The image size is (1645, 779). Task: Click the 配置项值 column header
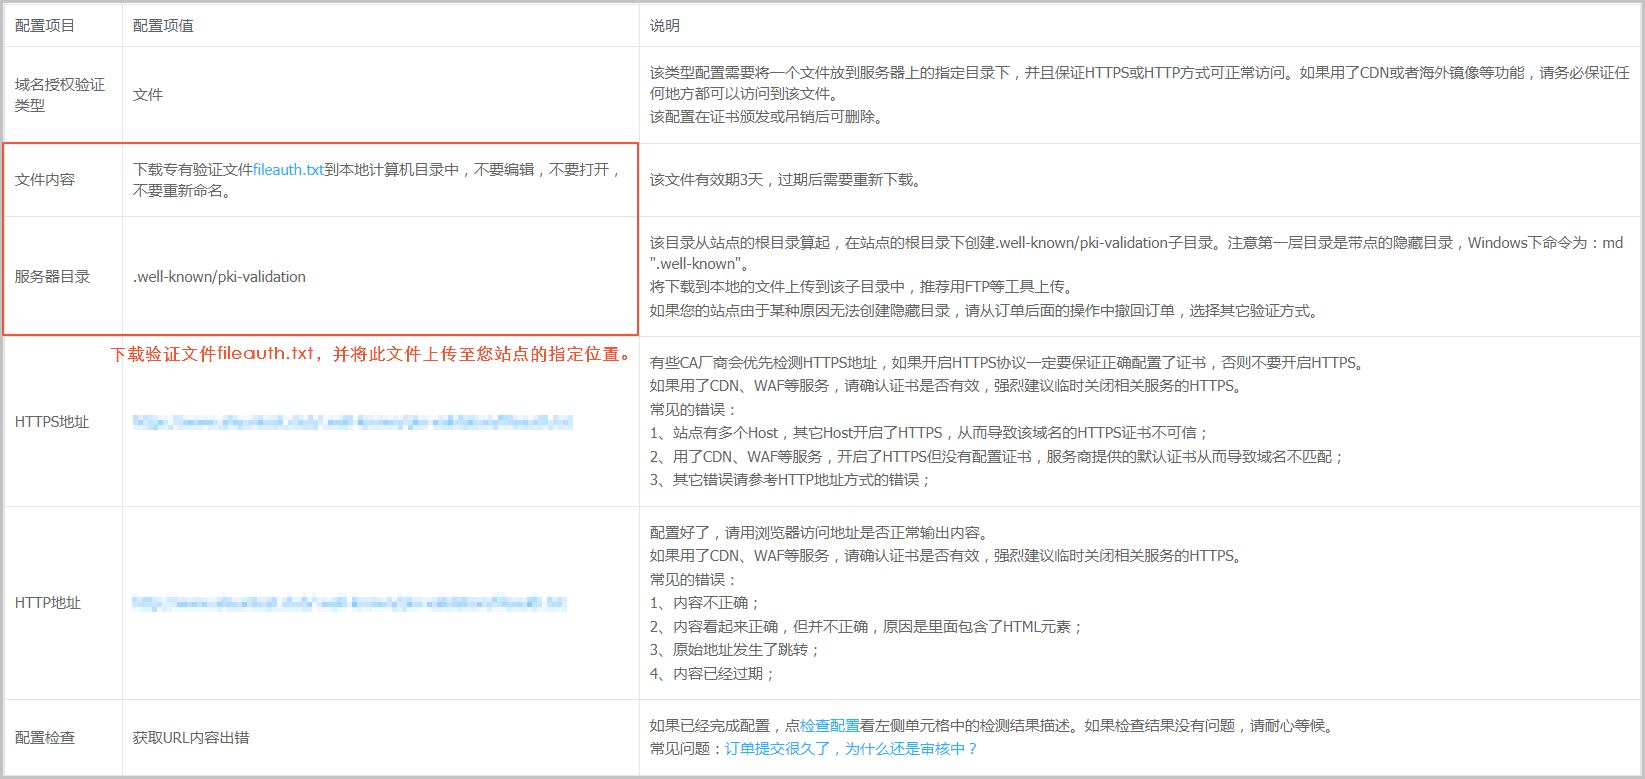click(163, 26)
